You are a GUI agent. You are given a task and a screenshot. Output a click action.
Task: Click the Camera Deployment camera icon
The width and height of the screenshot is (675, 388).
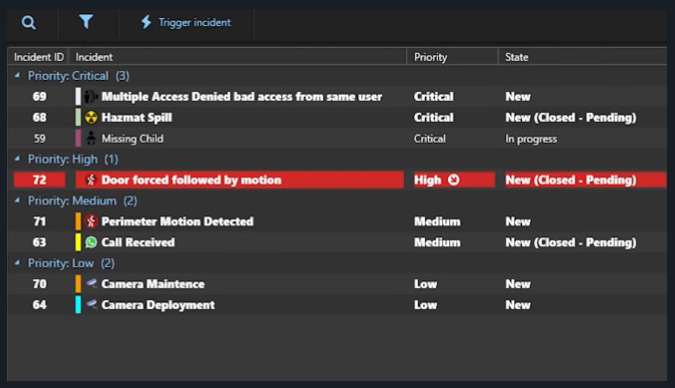coord(91,304)
